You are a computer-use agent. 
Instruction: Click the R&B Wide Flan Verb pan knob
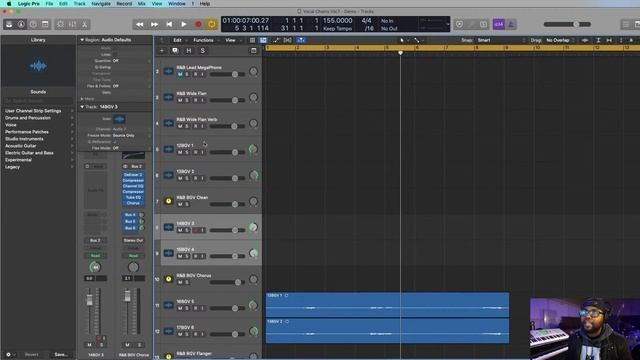pos(253,123)
